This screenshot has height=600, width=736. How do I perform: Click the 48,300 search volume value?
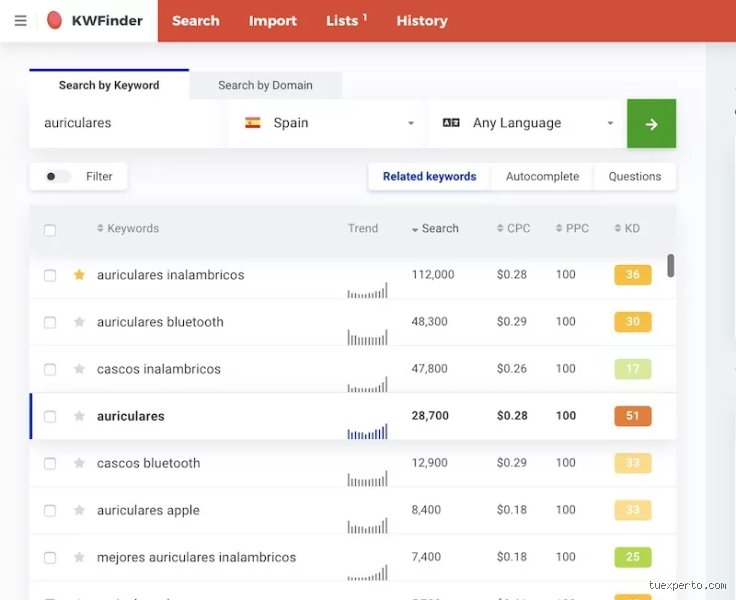click(429, 322)
